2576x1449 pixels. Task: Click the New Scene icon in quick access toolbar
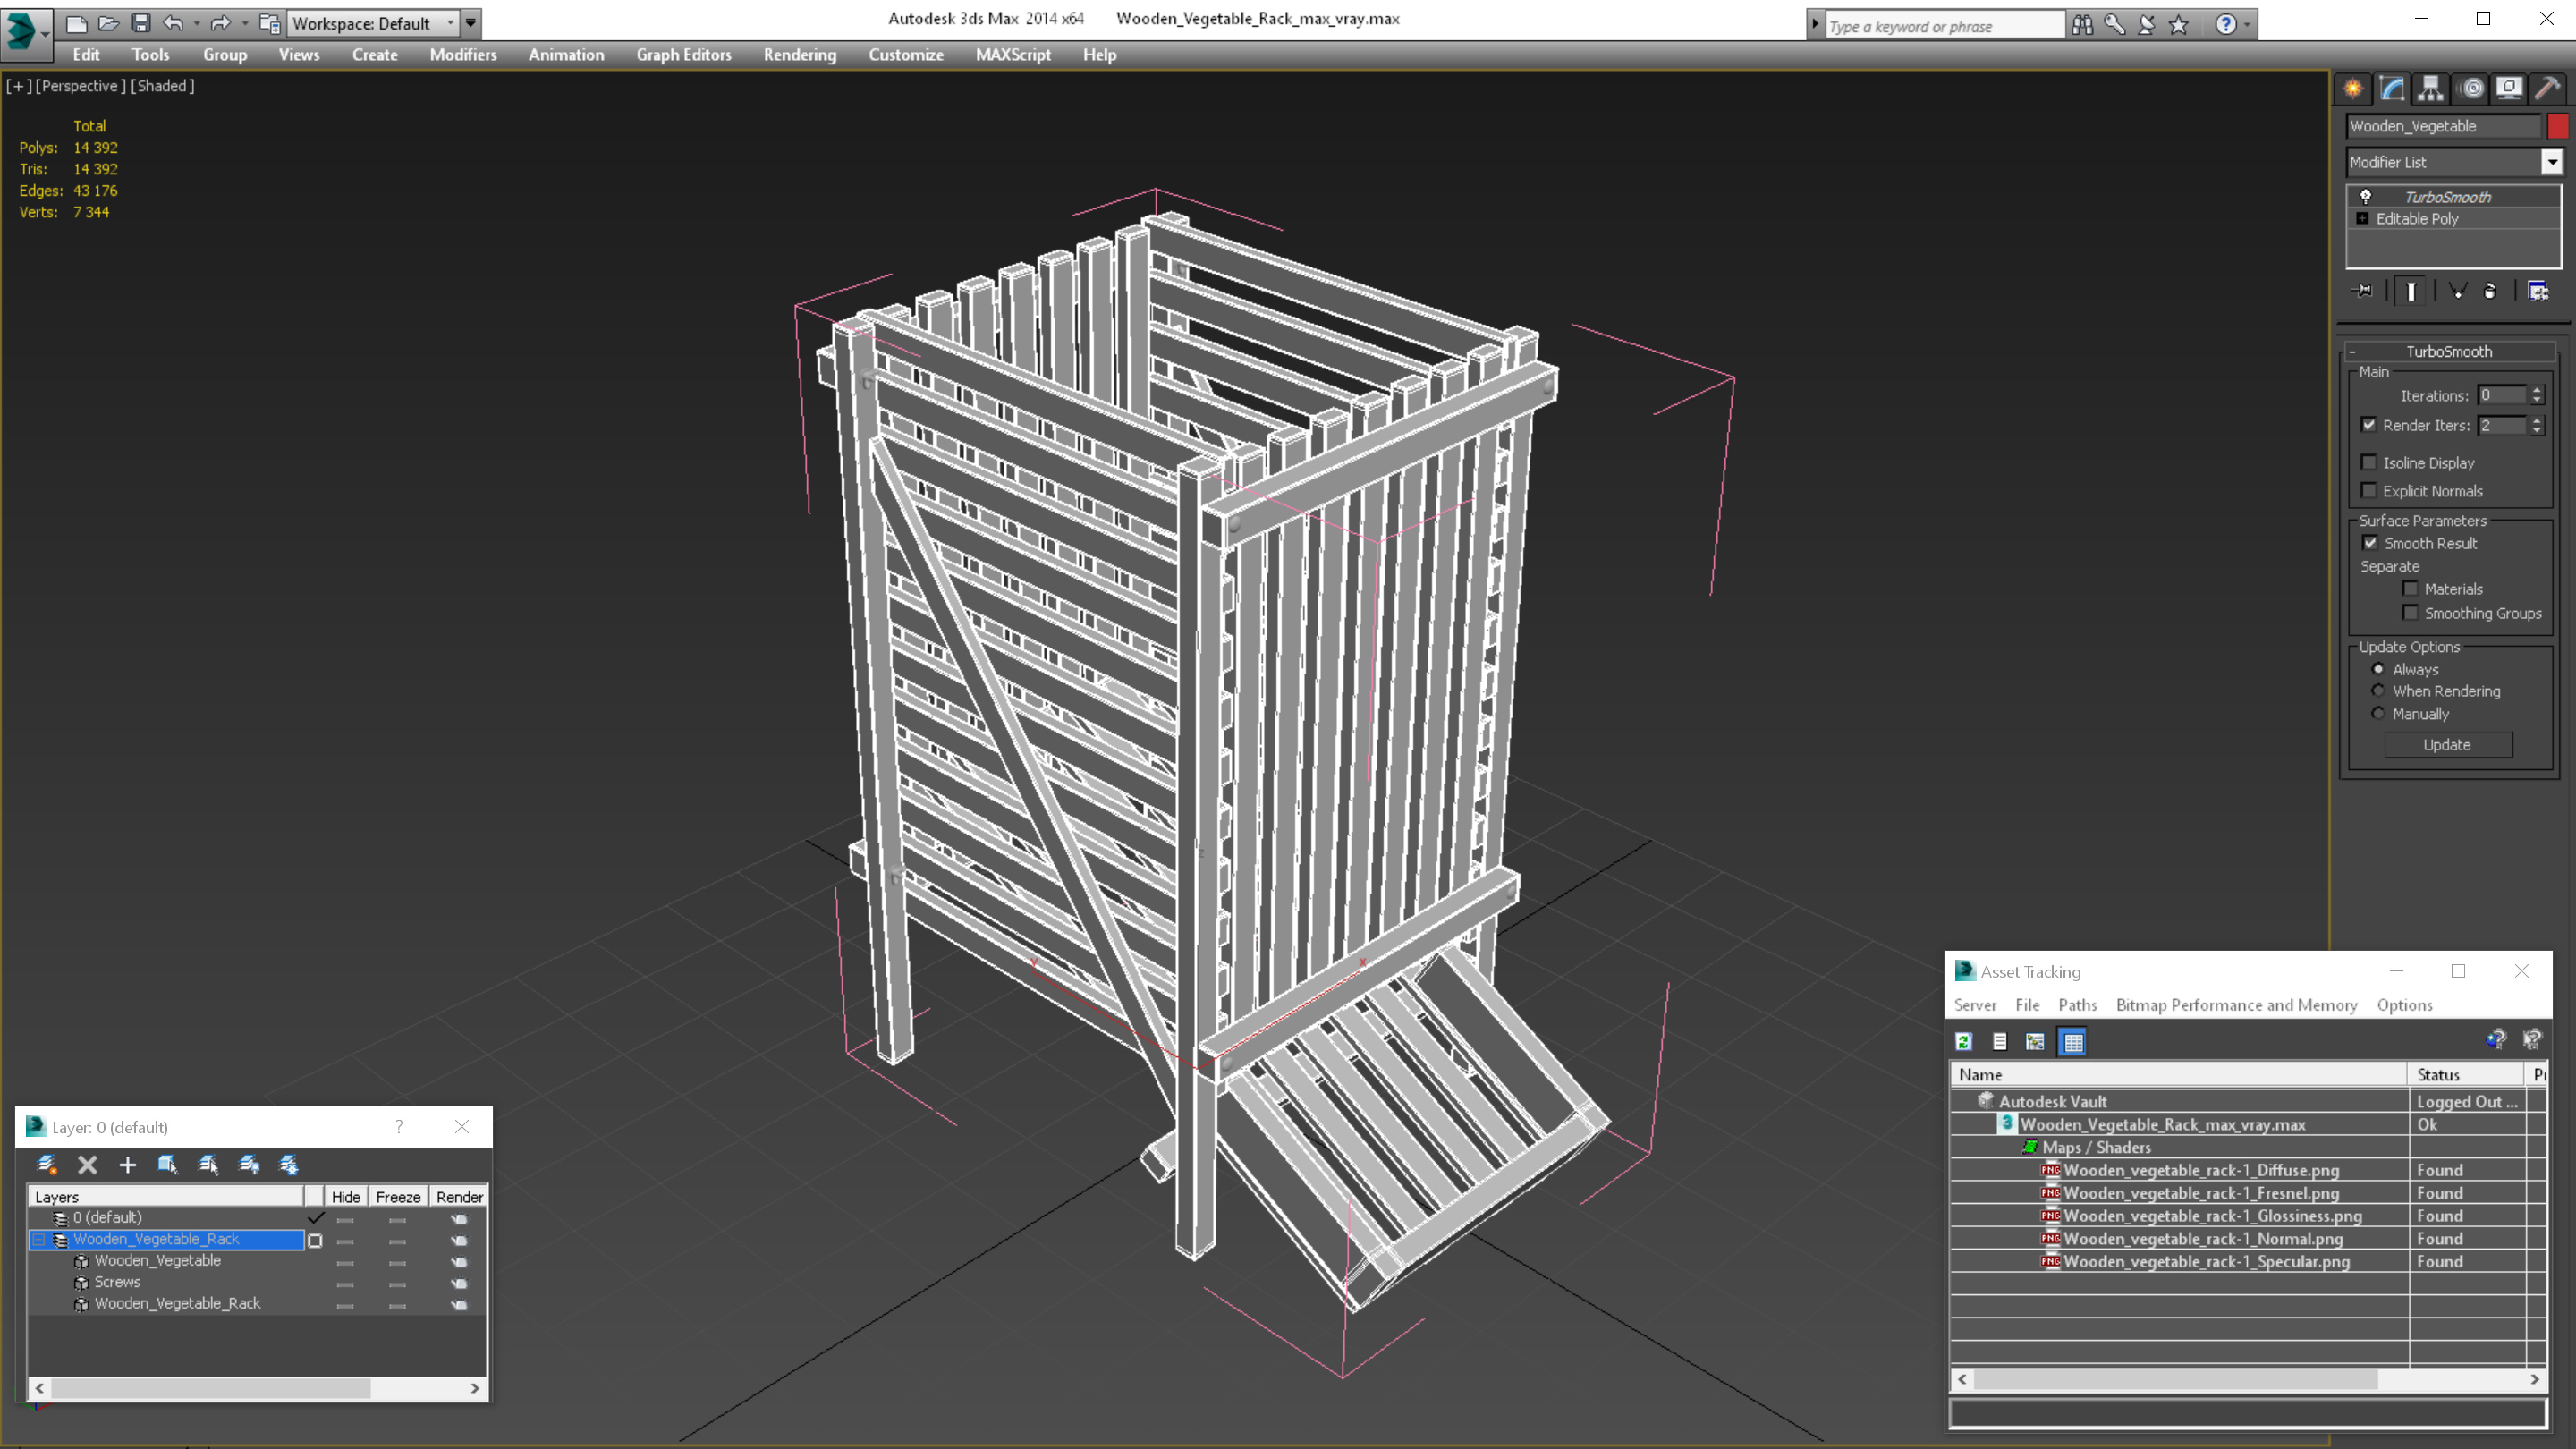tap(76, 23)
